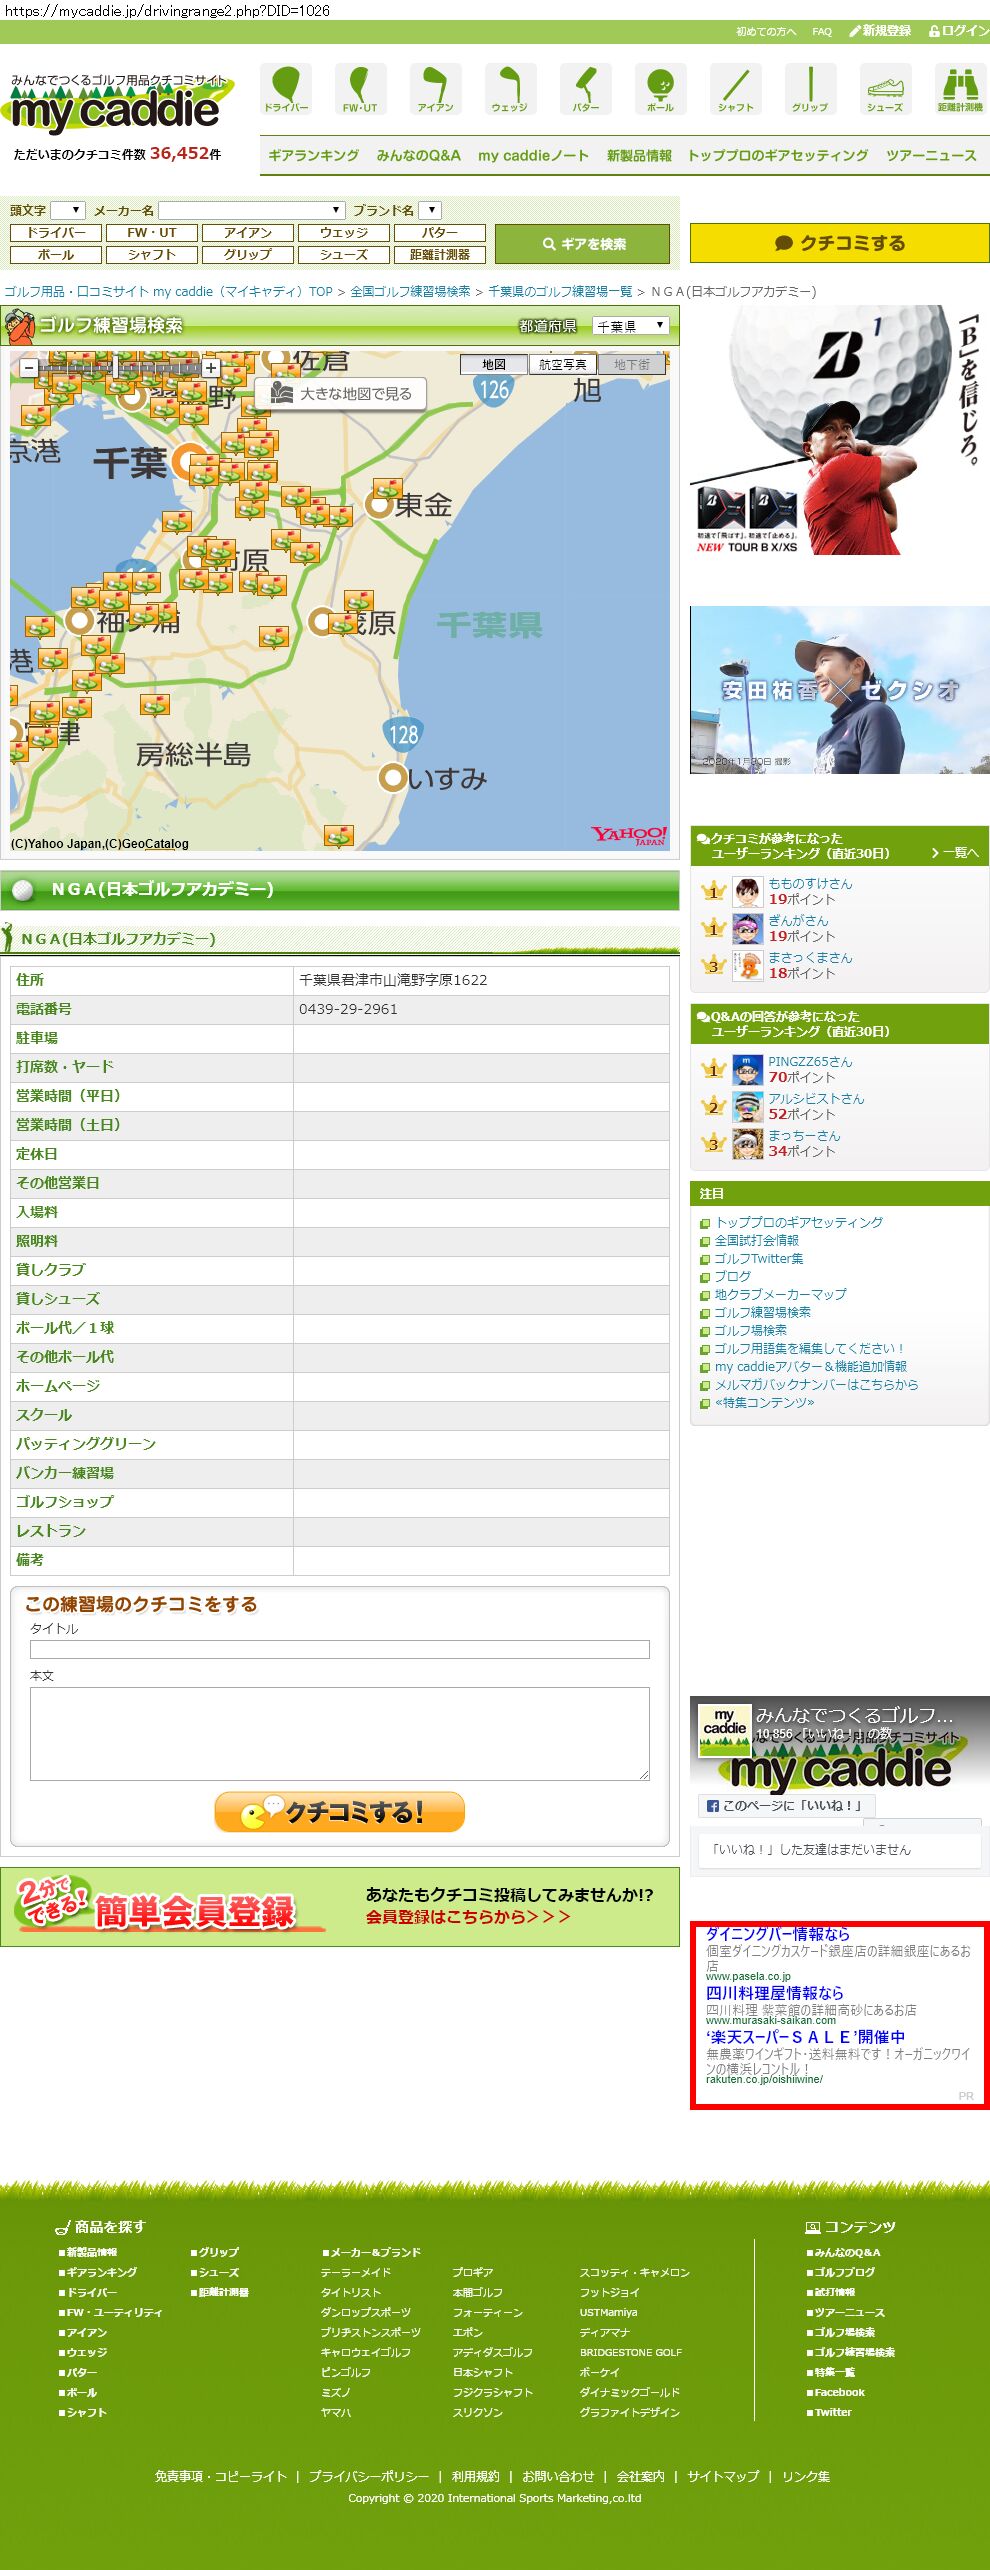Open みんなのQ&A menu item
The image size is (990, 2570).
pyautogui.click(x=419, y=156)
